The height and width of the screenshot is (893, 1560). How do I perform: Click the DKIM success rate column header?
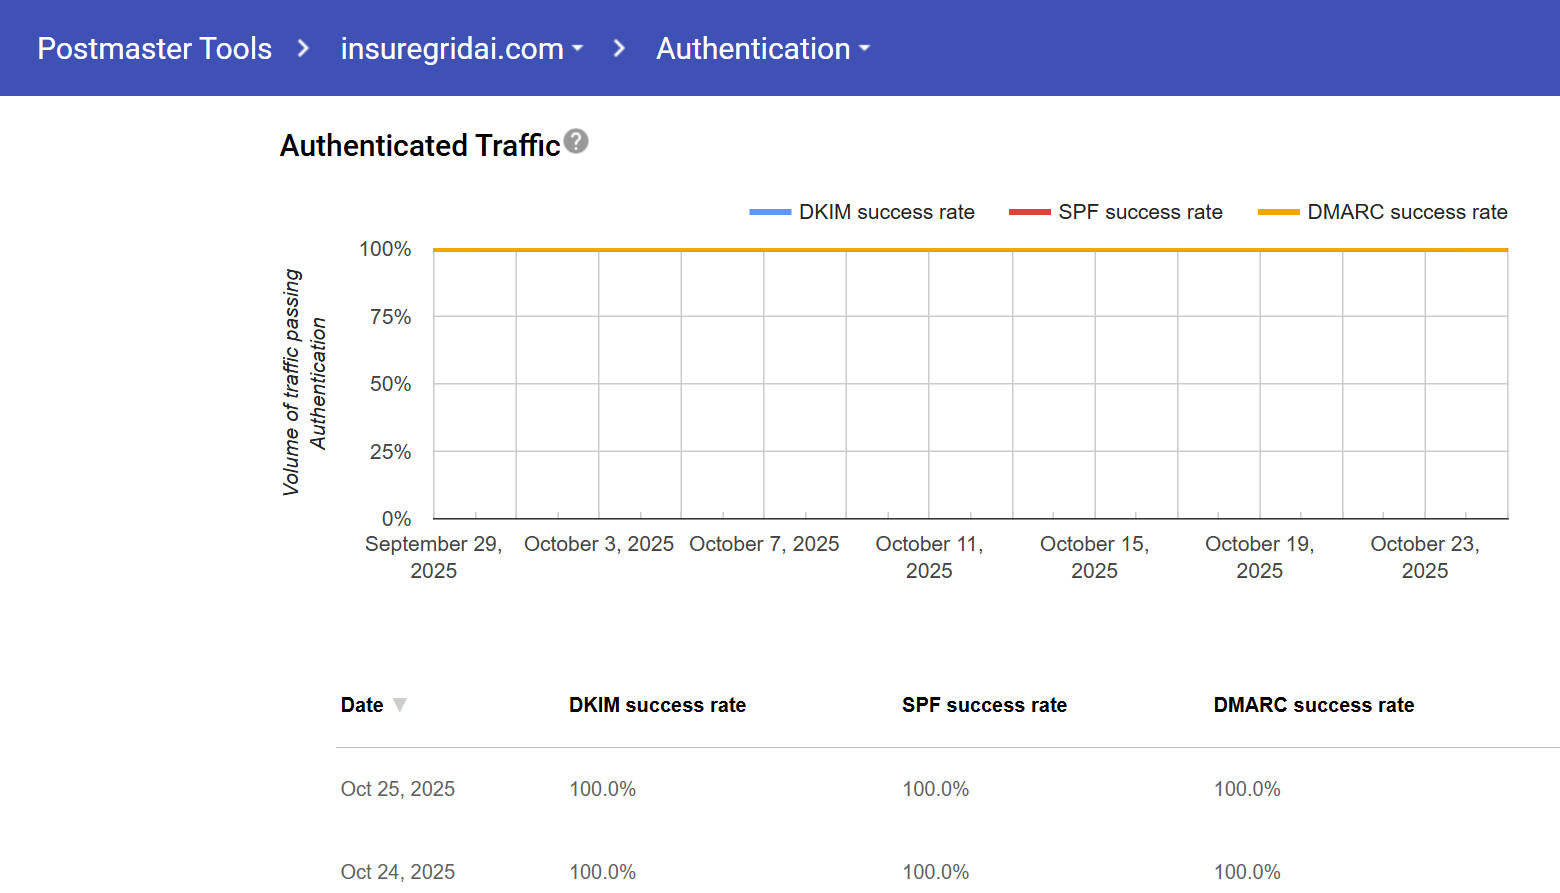click(x=657, y=705)
